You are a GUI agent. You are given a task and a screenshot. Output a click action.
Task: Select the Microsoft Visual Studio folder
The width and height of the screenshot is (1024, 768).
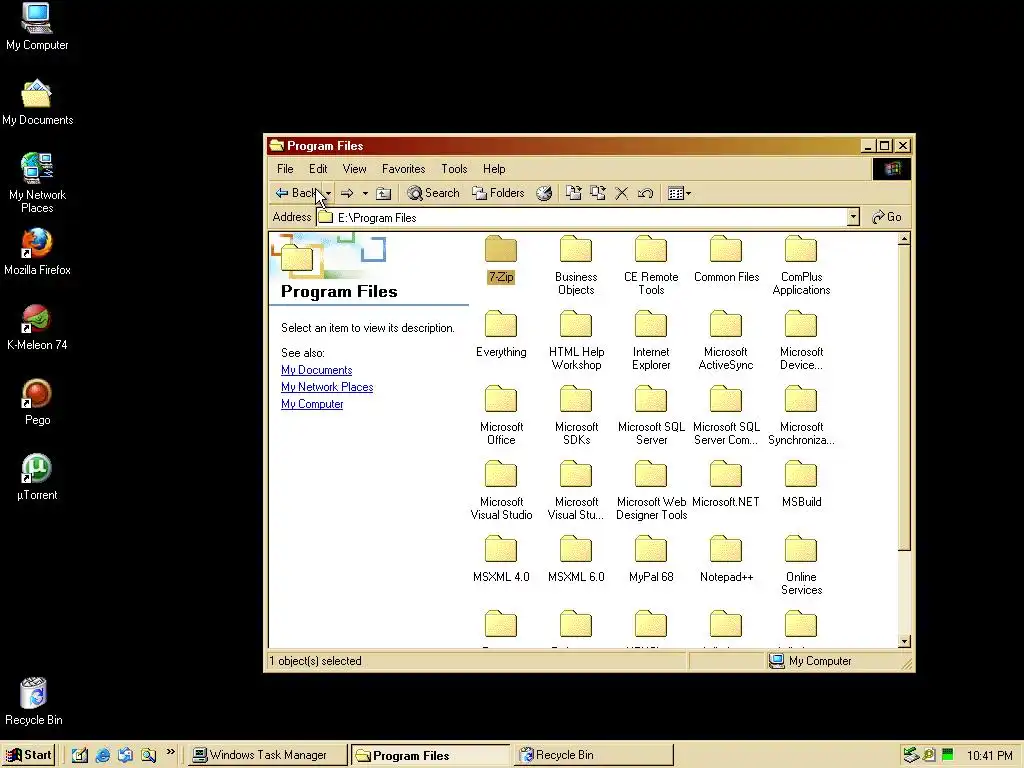[501, 490]
